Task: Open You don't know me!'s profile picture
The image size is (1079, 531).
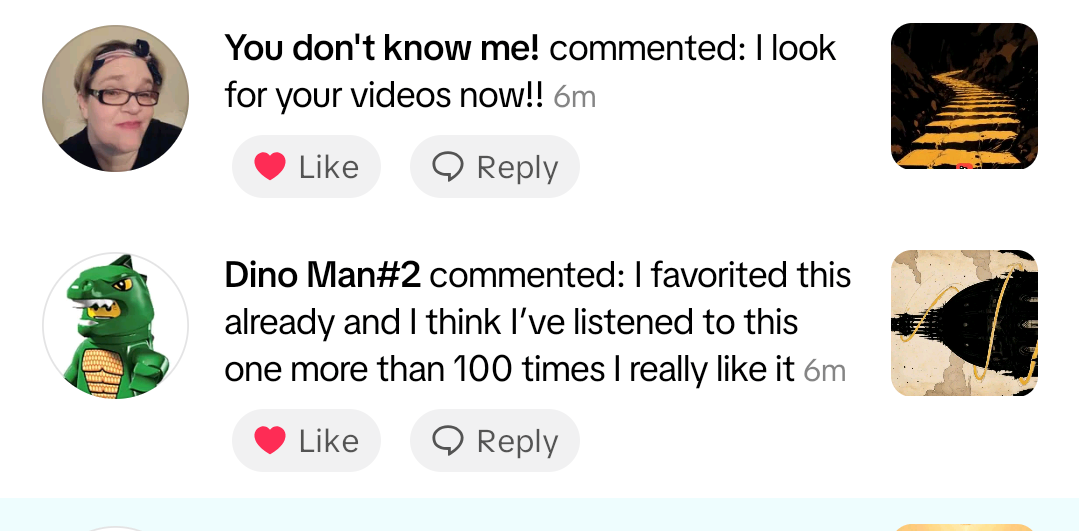Action: click(x=115, y=99)
